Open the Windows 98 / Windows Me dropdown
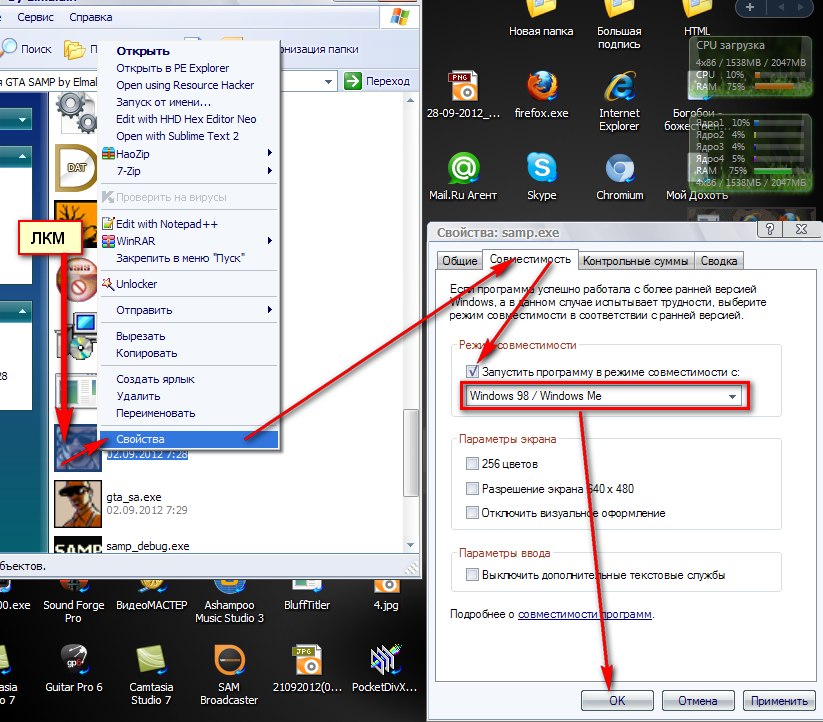The height and width of the screenshot is (722, 823). [x=733, y=396]
